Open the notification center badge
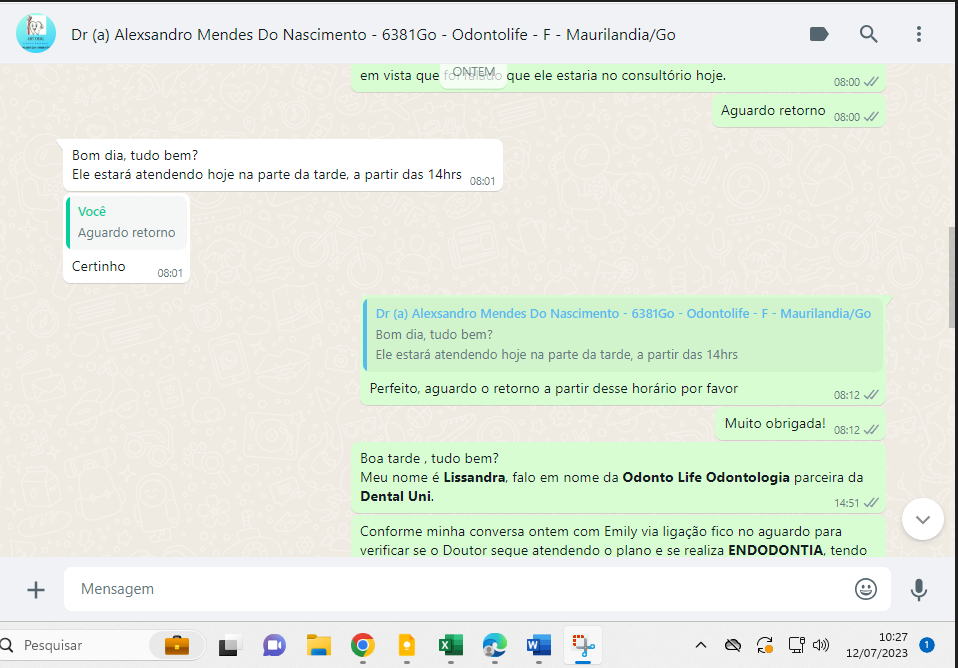 [927, 645]
